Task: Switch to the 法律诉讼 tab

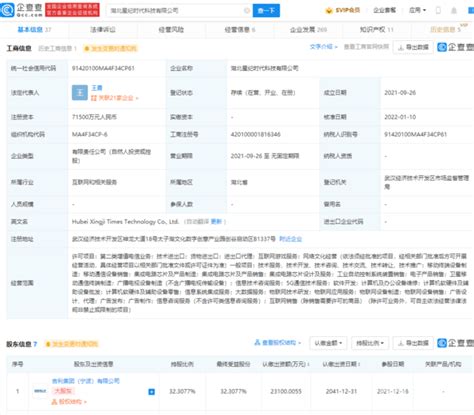Action: click(103, 30)
